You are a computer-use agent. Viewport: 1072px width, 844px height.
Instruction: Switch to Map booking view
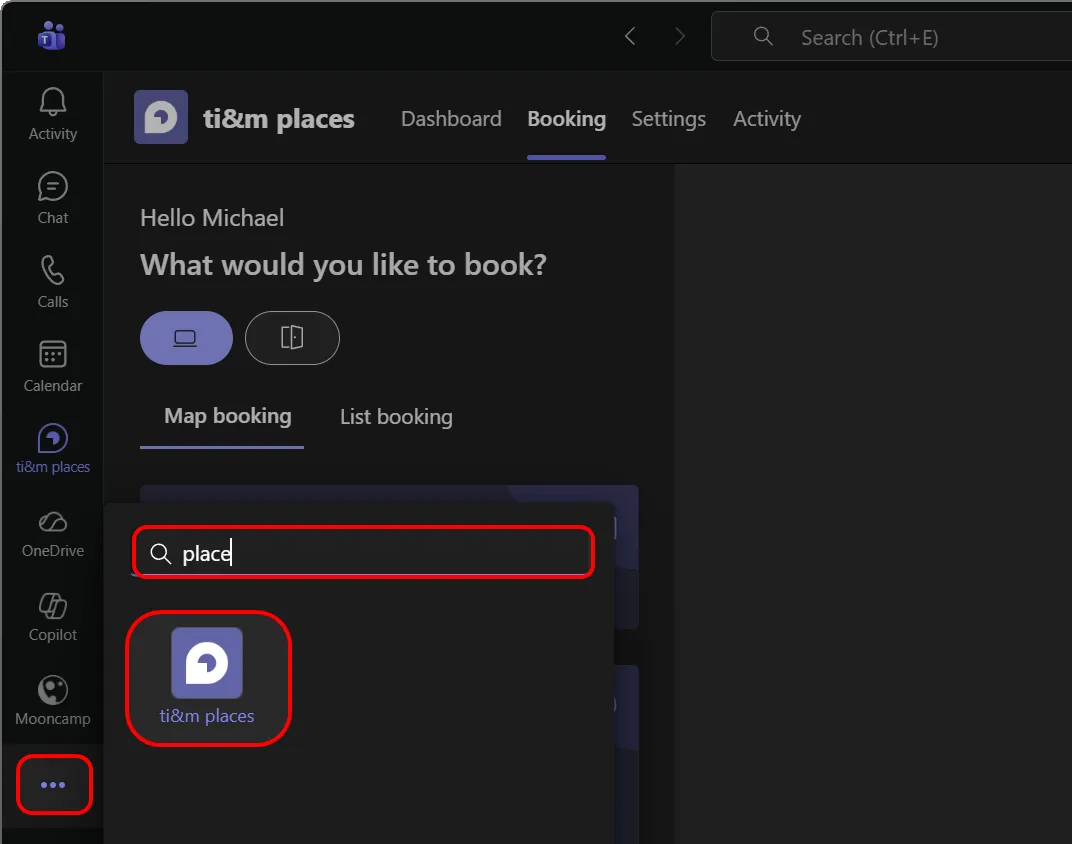(228, 416)
